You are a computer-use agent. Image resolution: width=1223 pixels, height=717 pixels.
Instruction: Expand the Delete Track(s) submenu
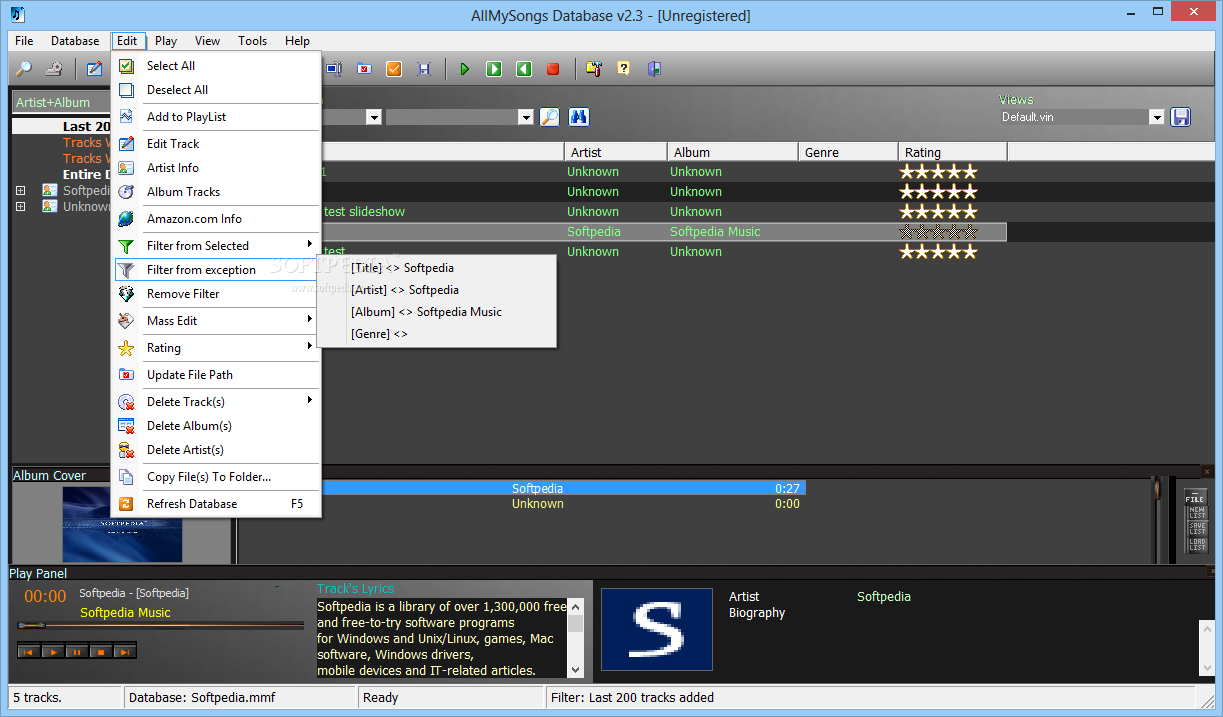tap(216, 402)
